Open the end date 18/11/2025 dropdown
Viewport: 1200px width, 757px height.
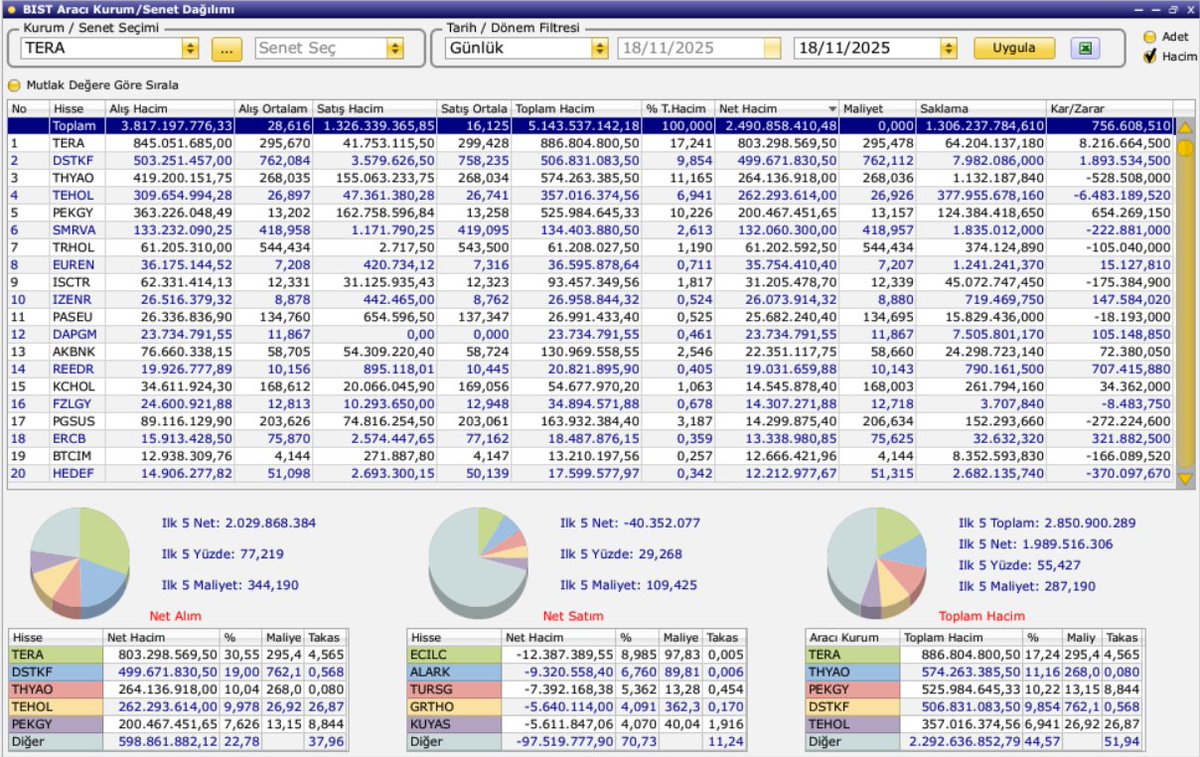pos(948,48)
